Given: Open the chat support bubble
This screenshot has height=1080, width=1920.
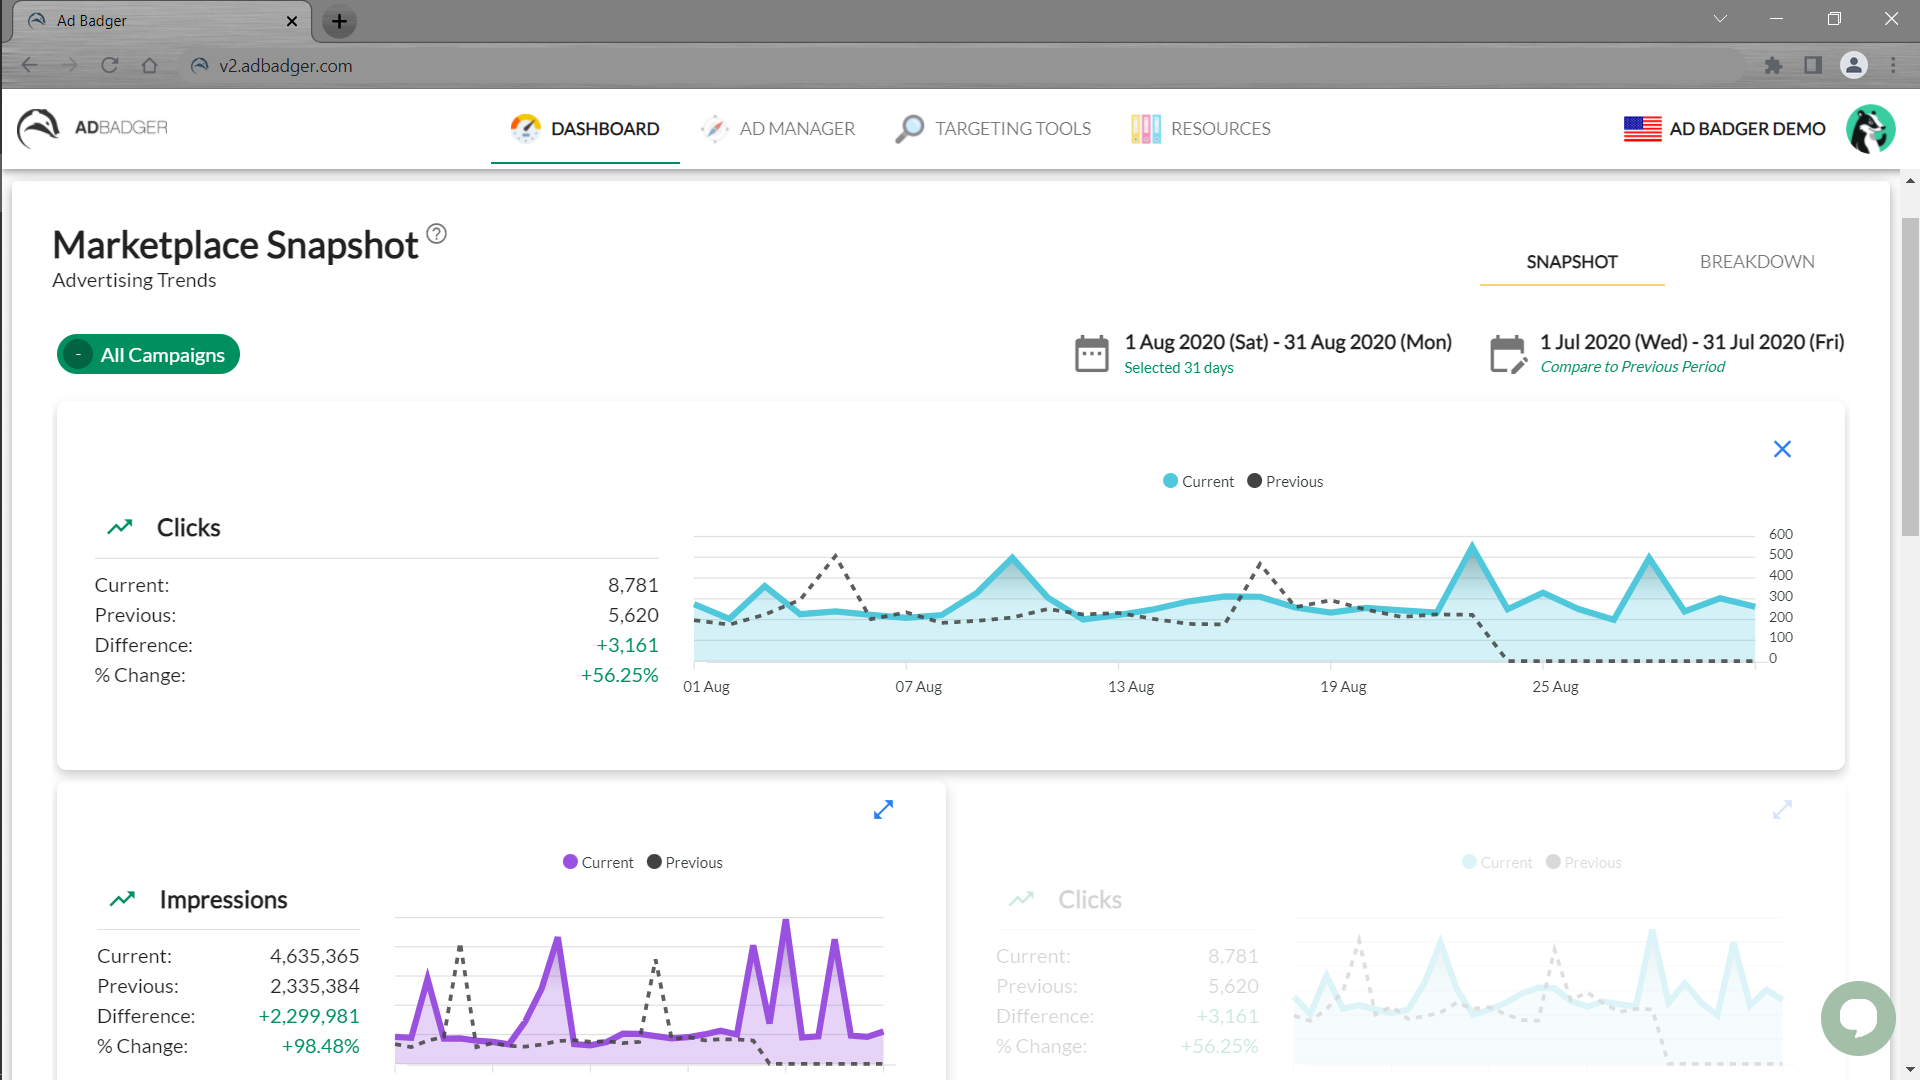Looking at the screenshot, I should tap(1857, 1017).
